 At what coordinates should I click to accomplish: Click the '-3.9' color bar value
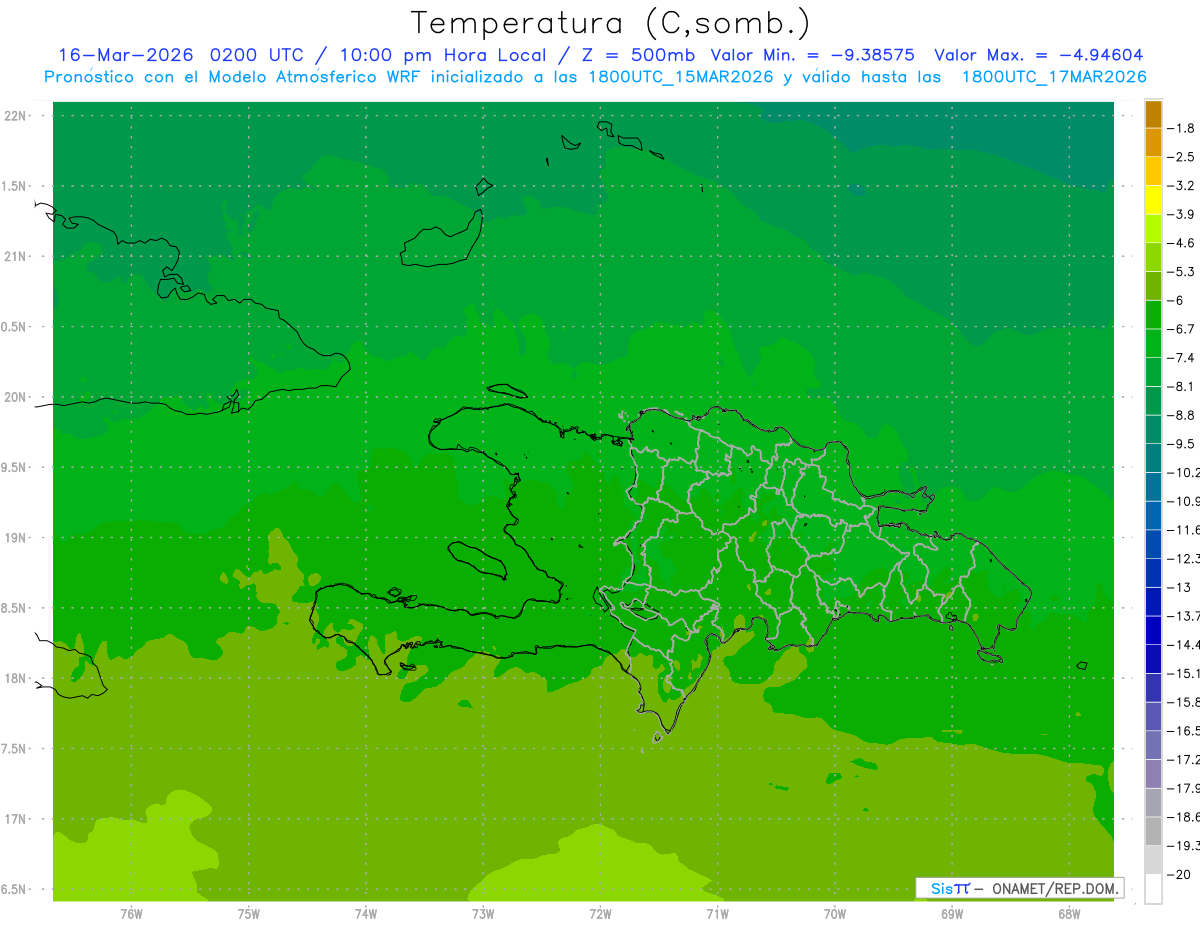pyautogui.click(x=1180, y=214)
